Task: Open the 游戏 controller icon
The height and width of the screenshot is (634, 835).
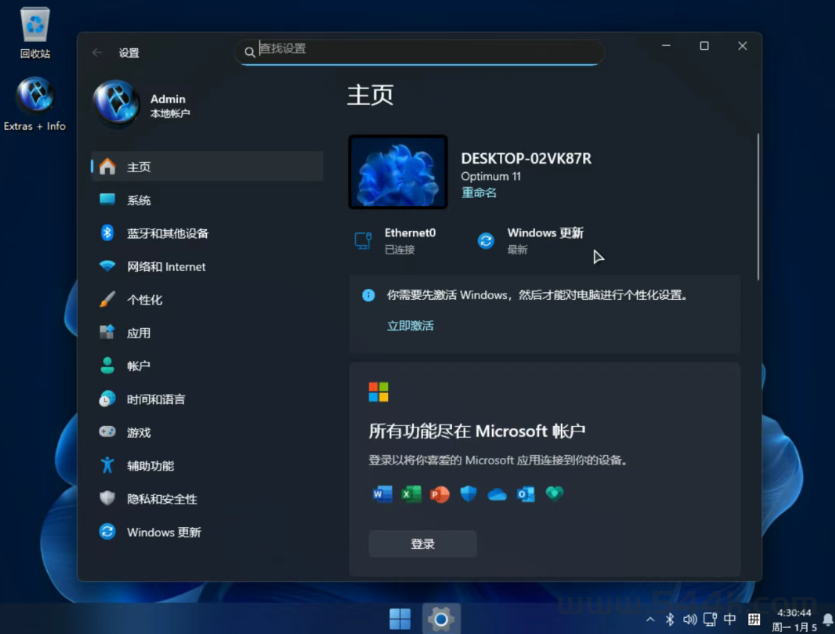Action: pyautogui.click(x=107, y=432)
